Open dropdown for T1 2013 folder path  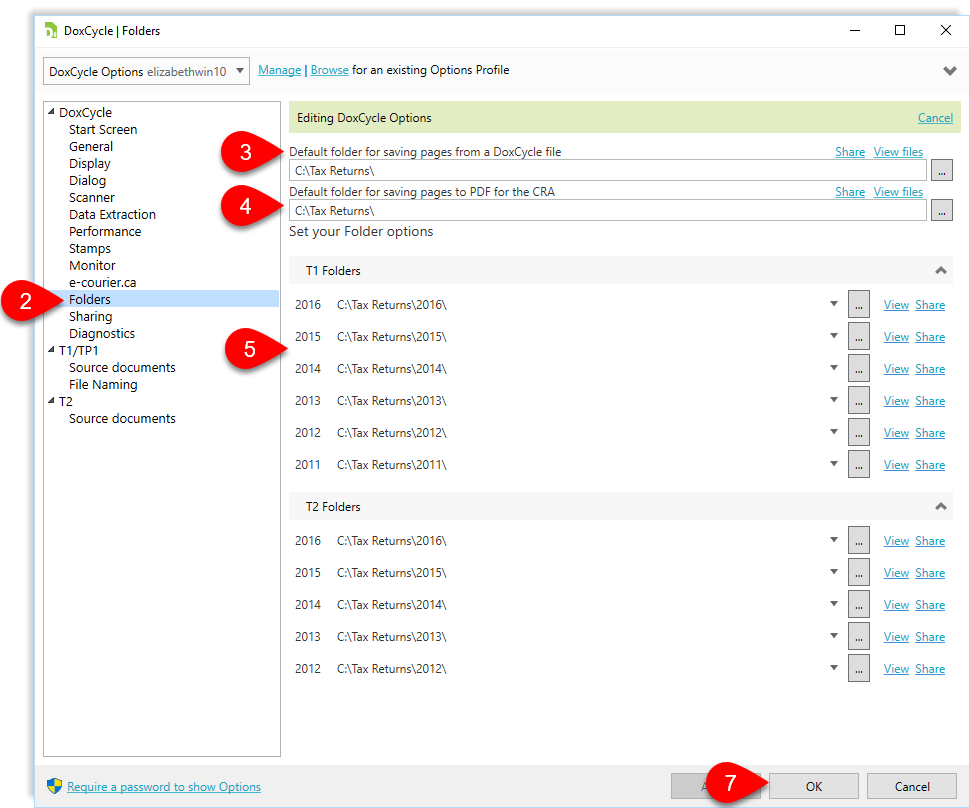[834, 400]
